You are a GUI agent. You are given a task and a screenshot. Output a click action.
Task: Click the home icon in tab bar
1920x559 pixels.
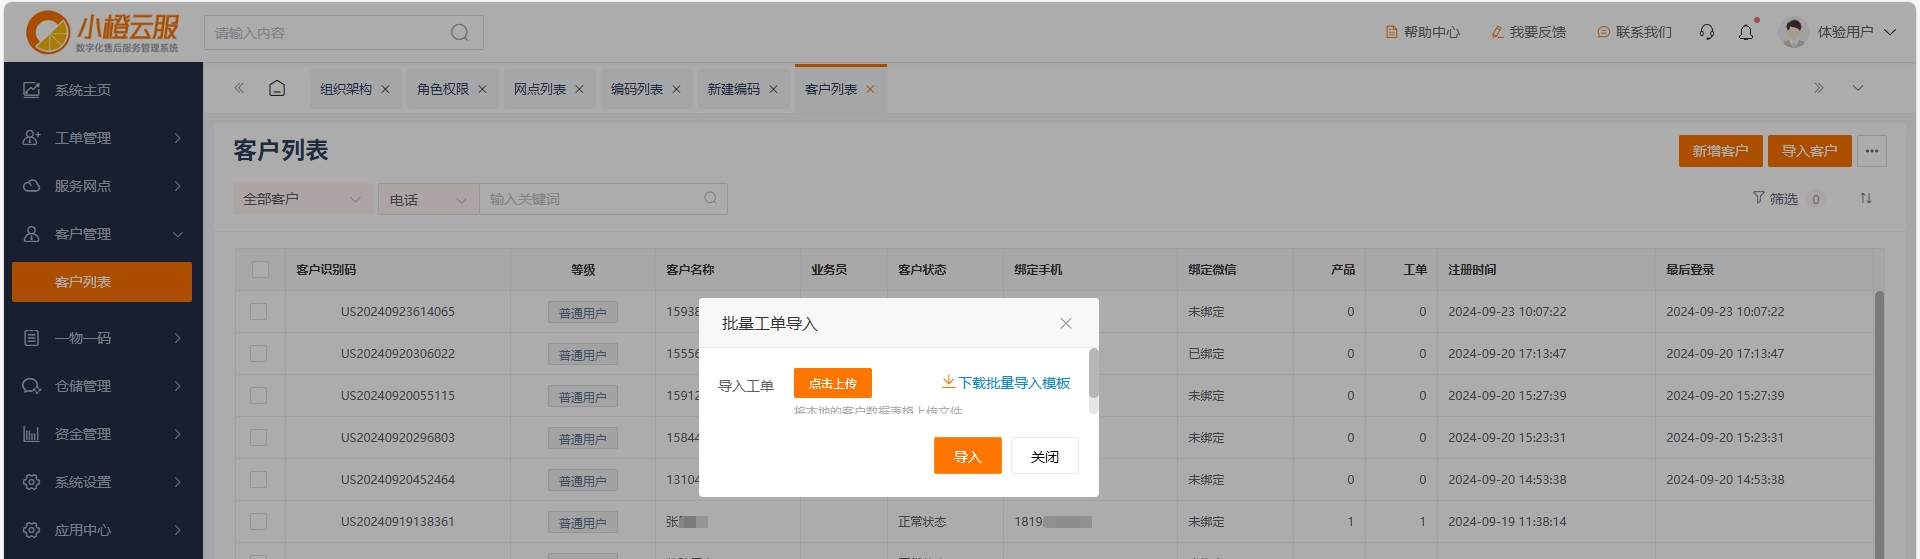pos(277,88)
